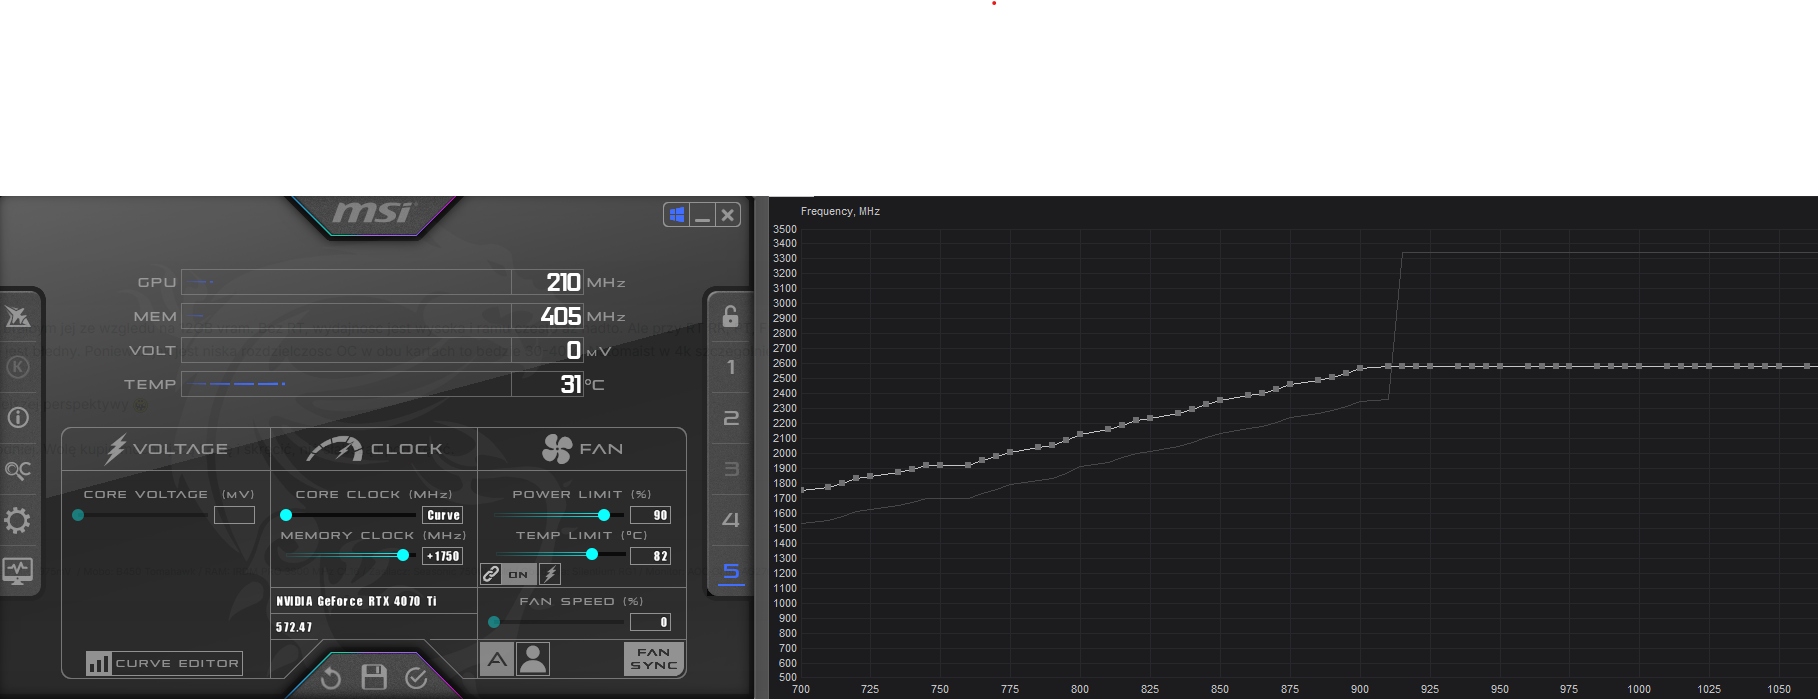Click the NVIDIA GeForce RTX 4070 Ti label
Viewport: 1818px width, 699px height.
[356, 601]
